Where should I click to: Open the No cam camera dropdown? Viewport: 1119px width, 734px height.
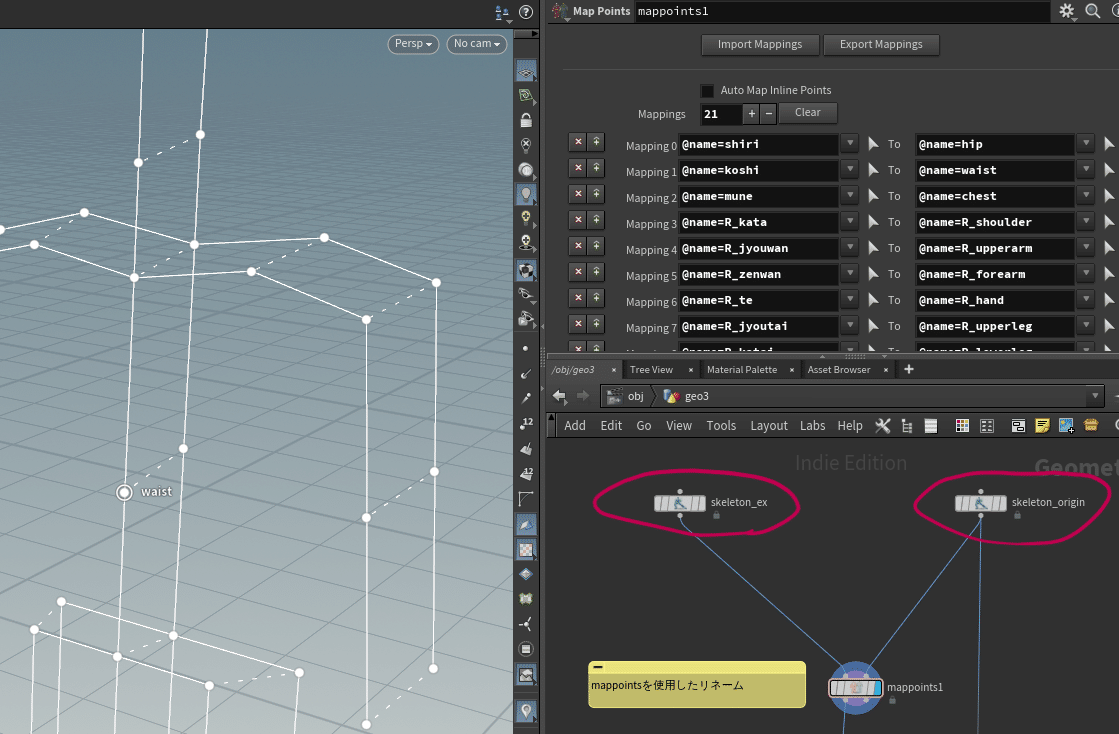pos(476,44)
